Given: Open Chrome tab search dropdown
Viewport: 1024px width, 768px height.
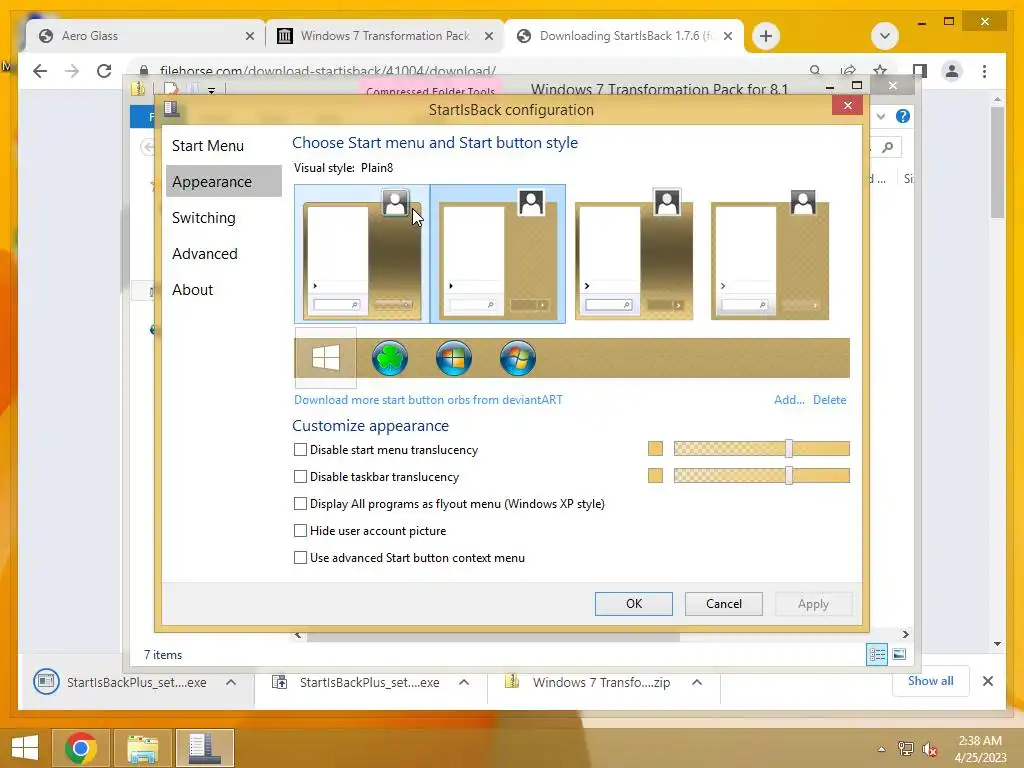Looking at the screenshot, I should click(885, 36).
